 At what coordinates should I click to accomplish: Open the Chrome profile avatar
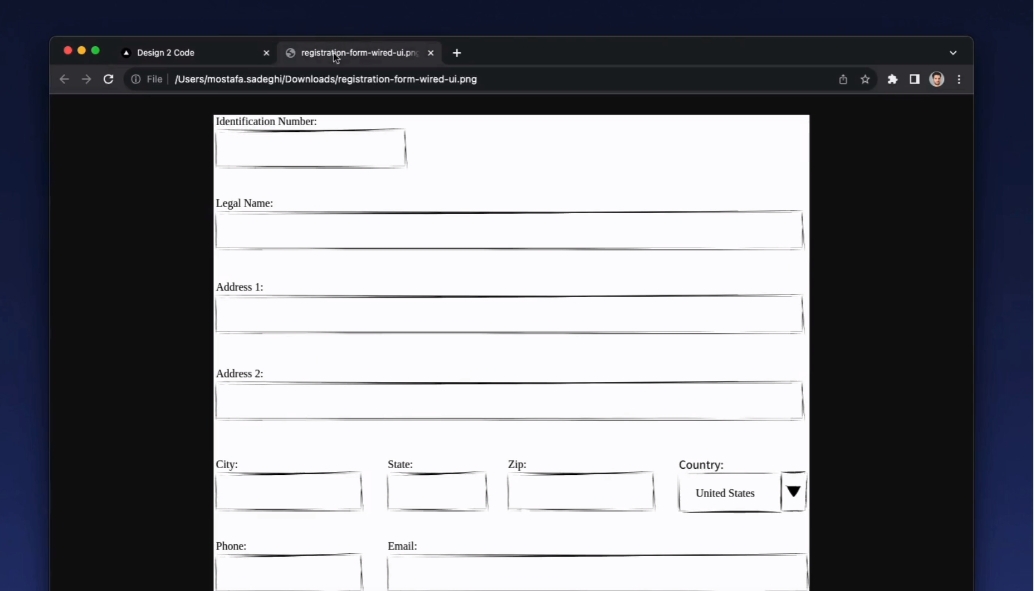937,79
